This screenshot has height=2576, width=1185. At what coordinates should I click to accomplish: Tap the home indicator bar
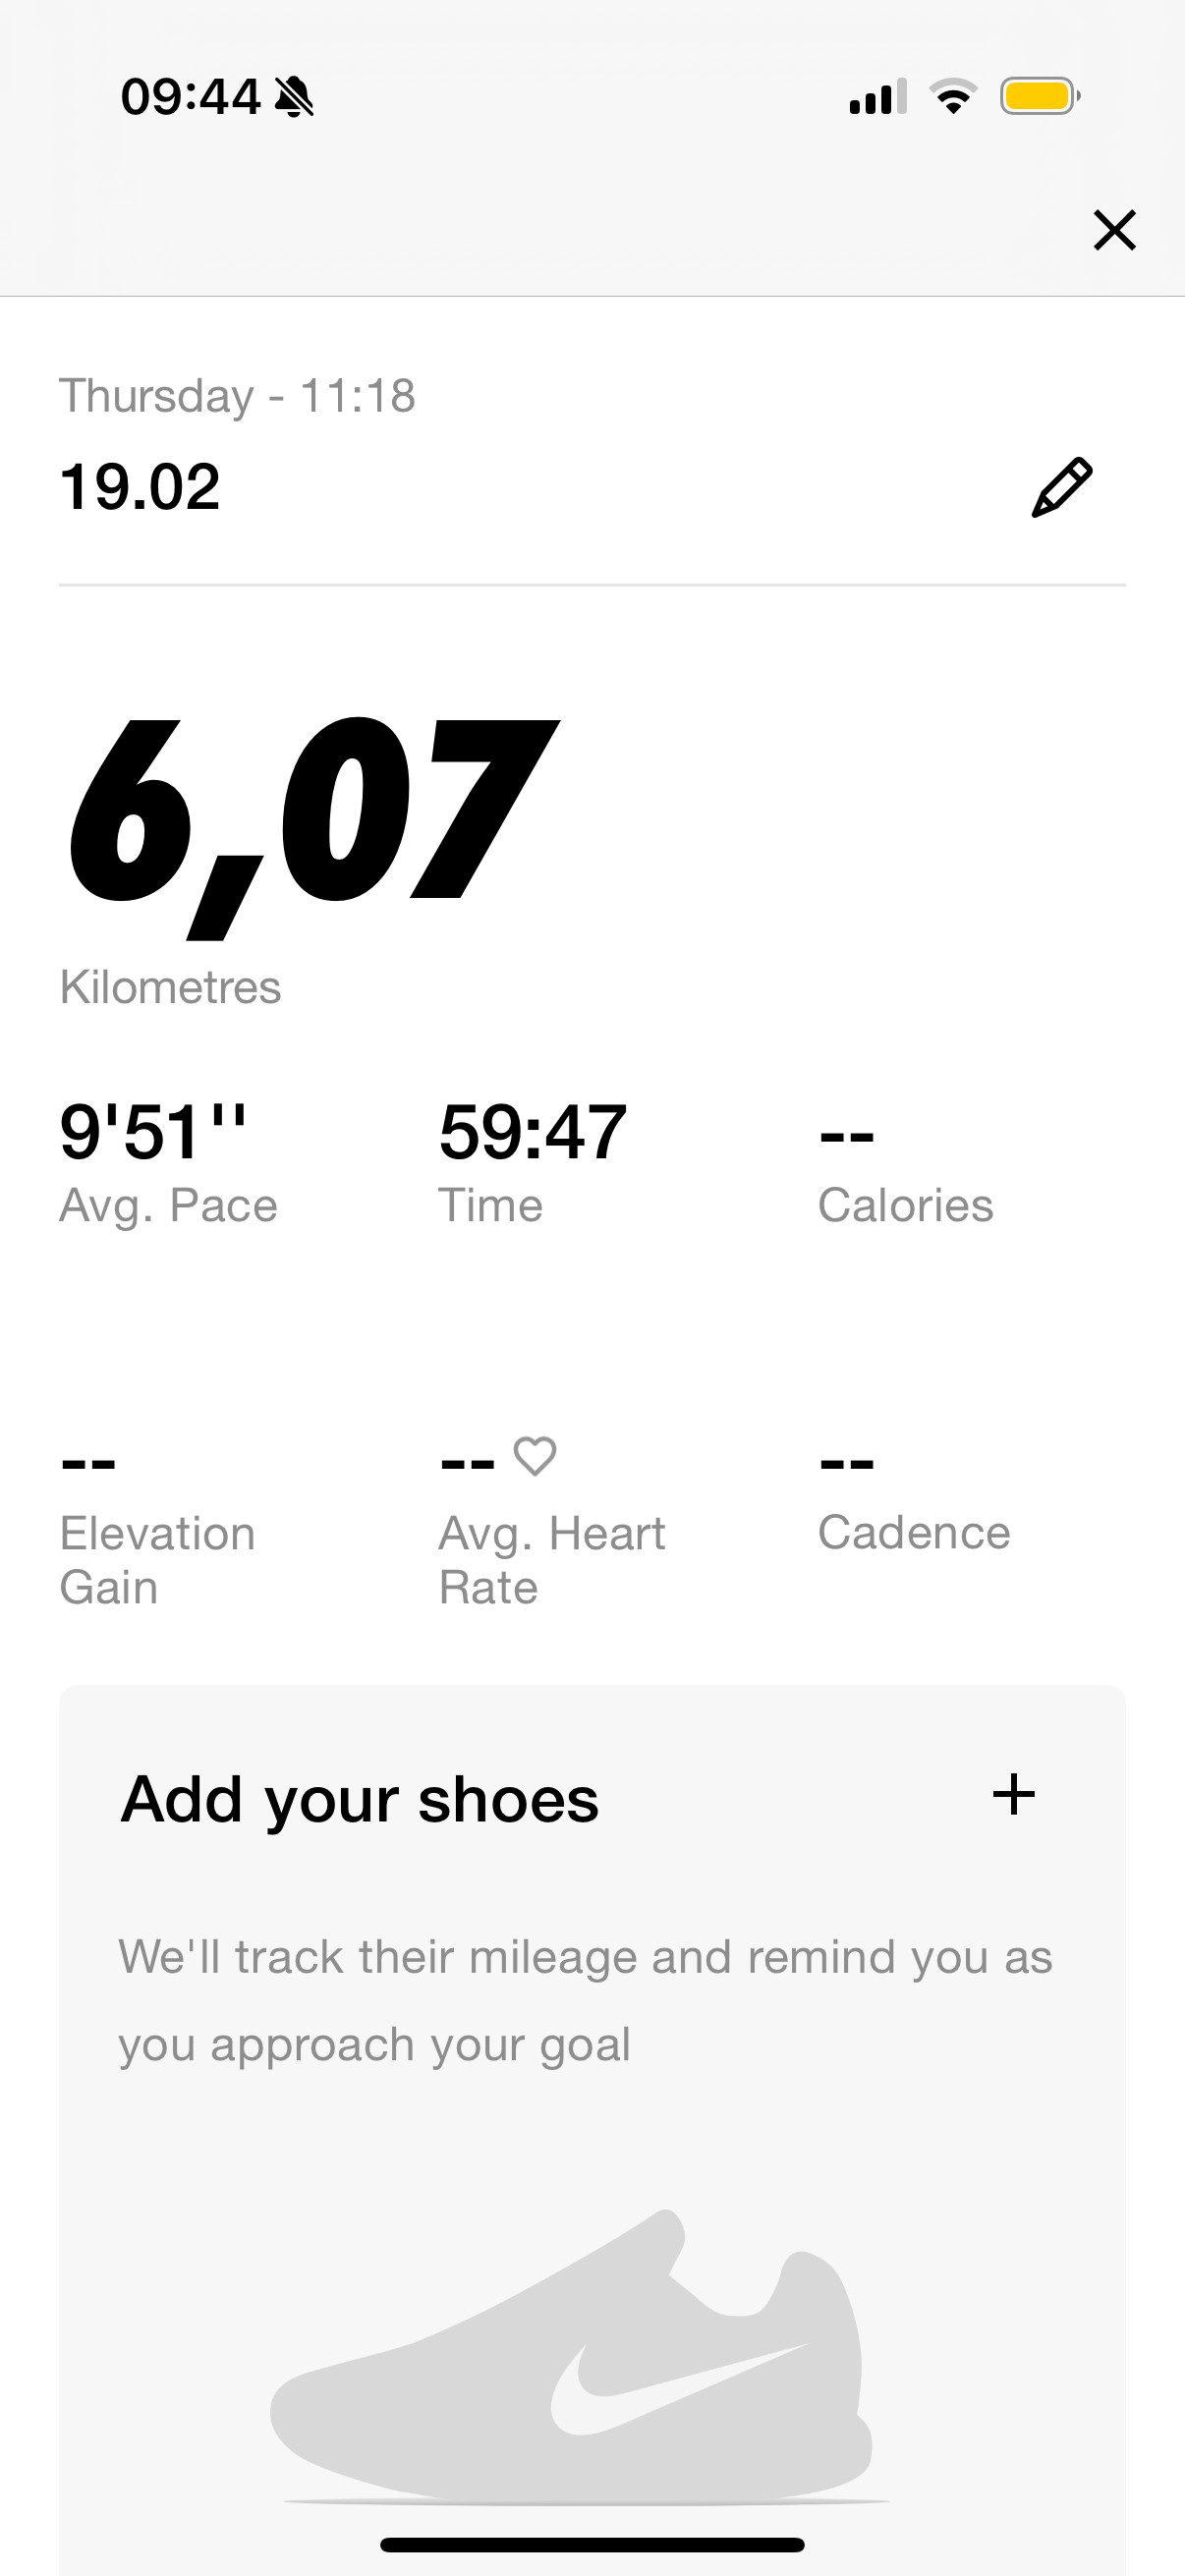592,2545
